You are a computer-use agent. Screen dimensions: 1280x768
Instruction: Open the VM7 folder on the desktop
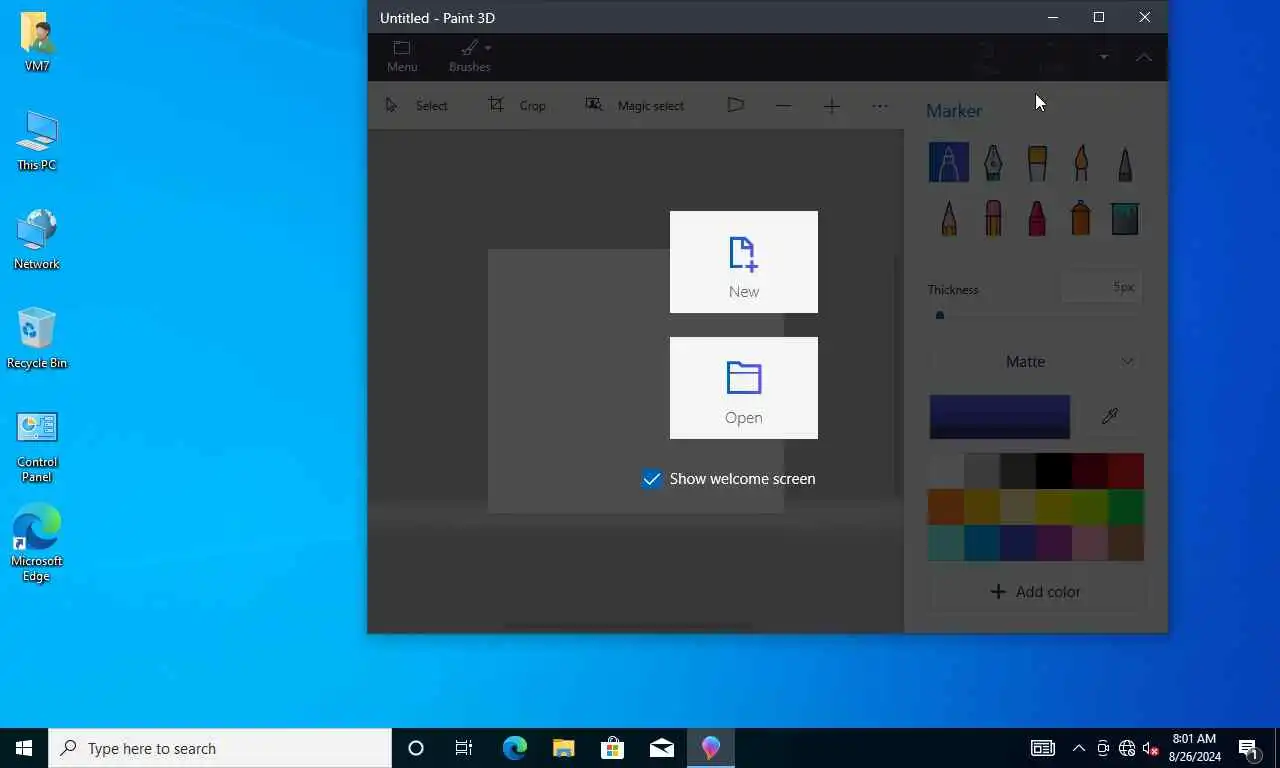pyautogui.click(x=37, y=42)
